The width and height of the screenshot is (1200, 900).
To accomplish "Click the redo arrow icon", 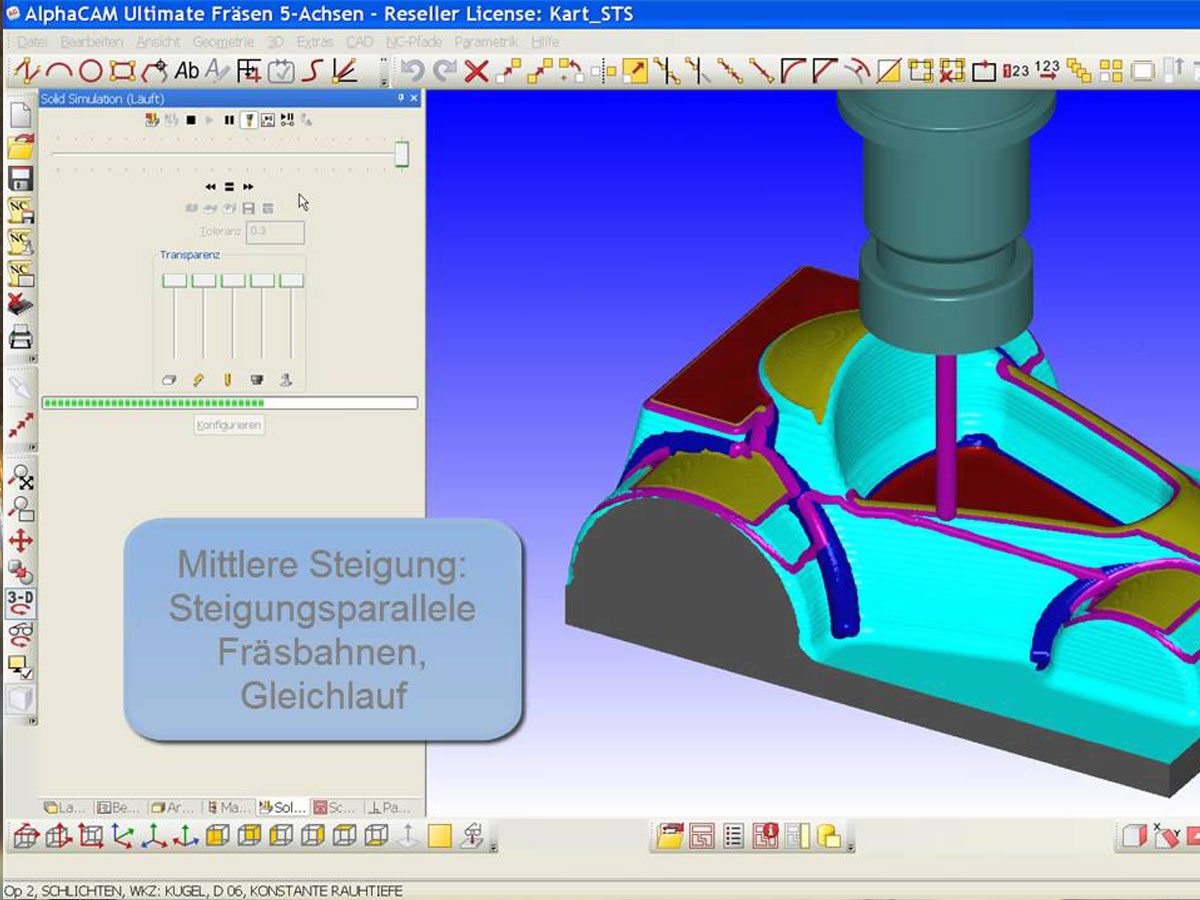I will click(444, 71).
